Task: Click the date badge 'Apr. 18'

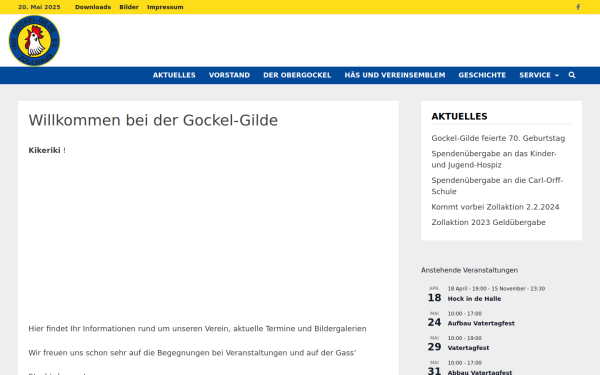Action: click(434, 295)
